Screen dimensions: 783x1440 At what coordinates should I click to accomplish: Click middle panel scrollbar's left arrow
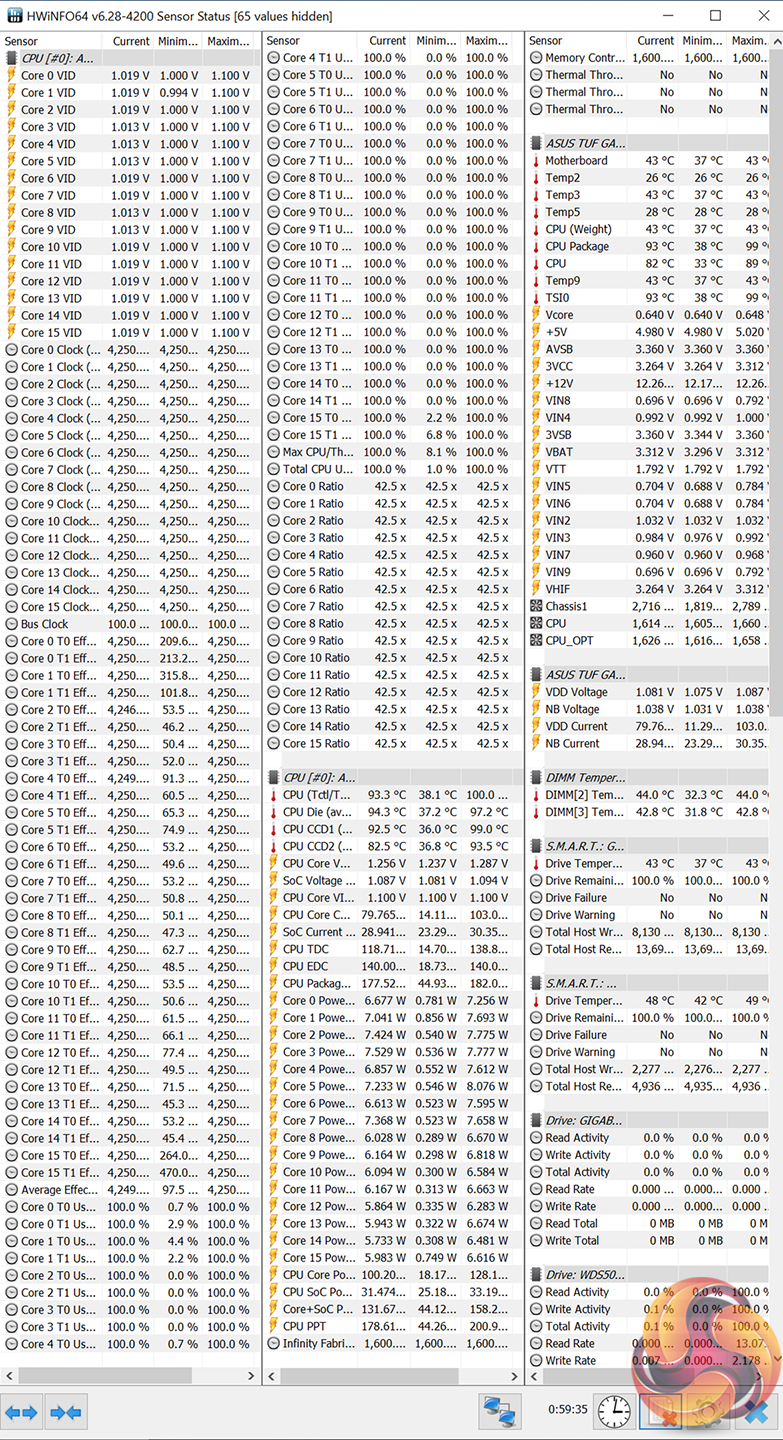(271, 1376)
